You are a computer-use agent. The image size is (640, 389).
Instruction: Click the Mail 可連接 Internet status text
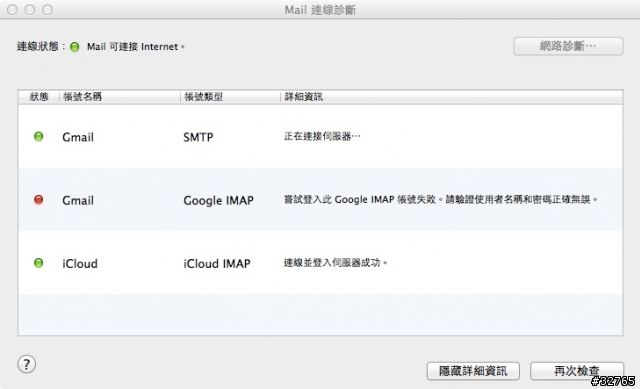136,47
